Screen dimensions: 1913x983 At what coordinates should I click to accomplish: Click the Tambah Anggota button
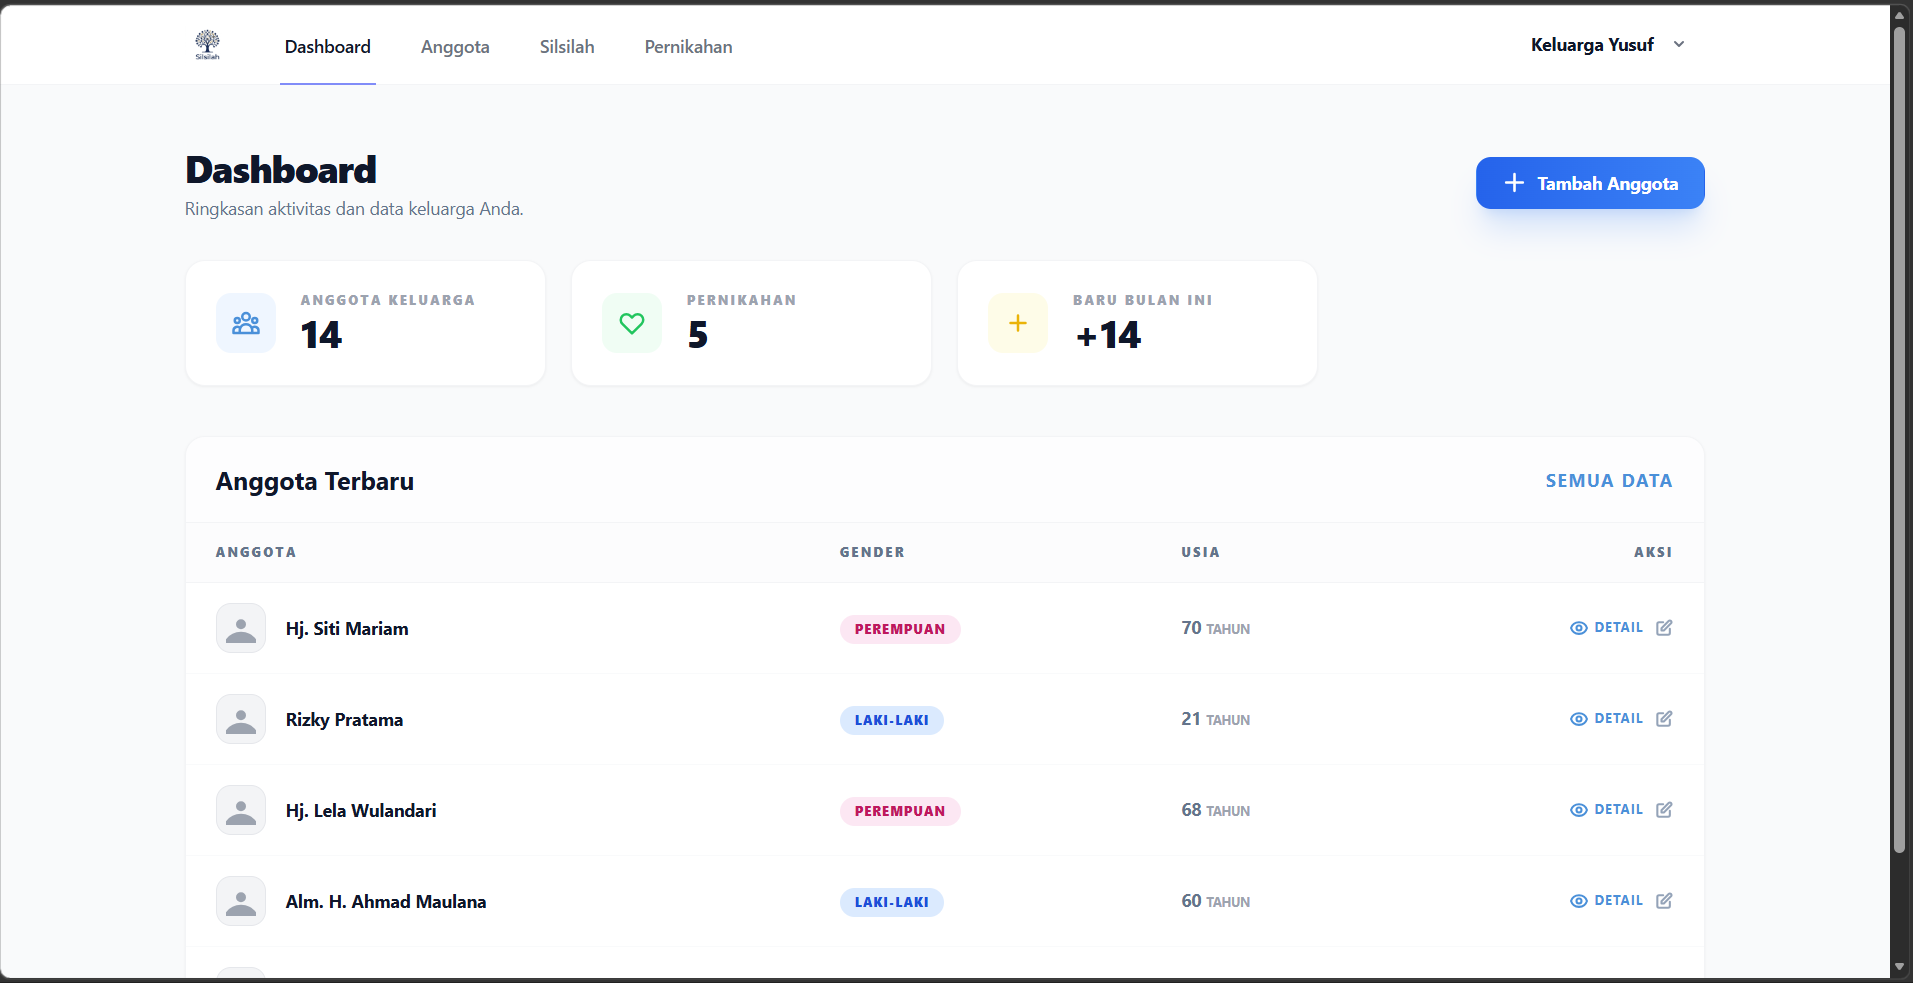pos(1590,183)
